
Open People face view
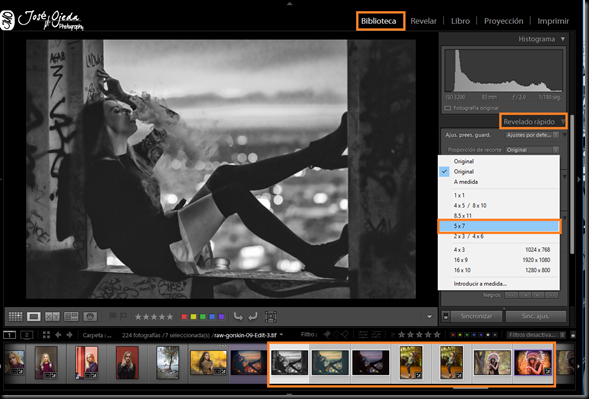pos(90,316)
